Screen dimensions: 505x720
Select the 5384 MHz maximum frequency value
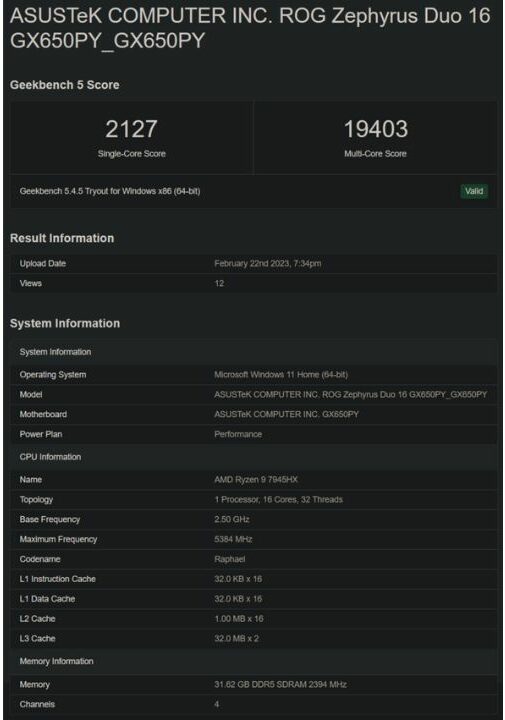click(x=233, y=539)
